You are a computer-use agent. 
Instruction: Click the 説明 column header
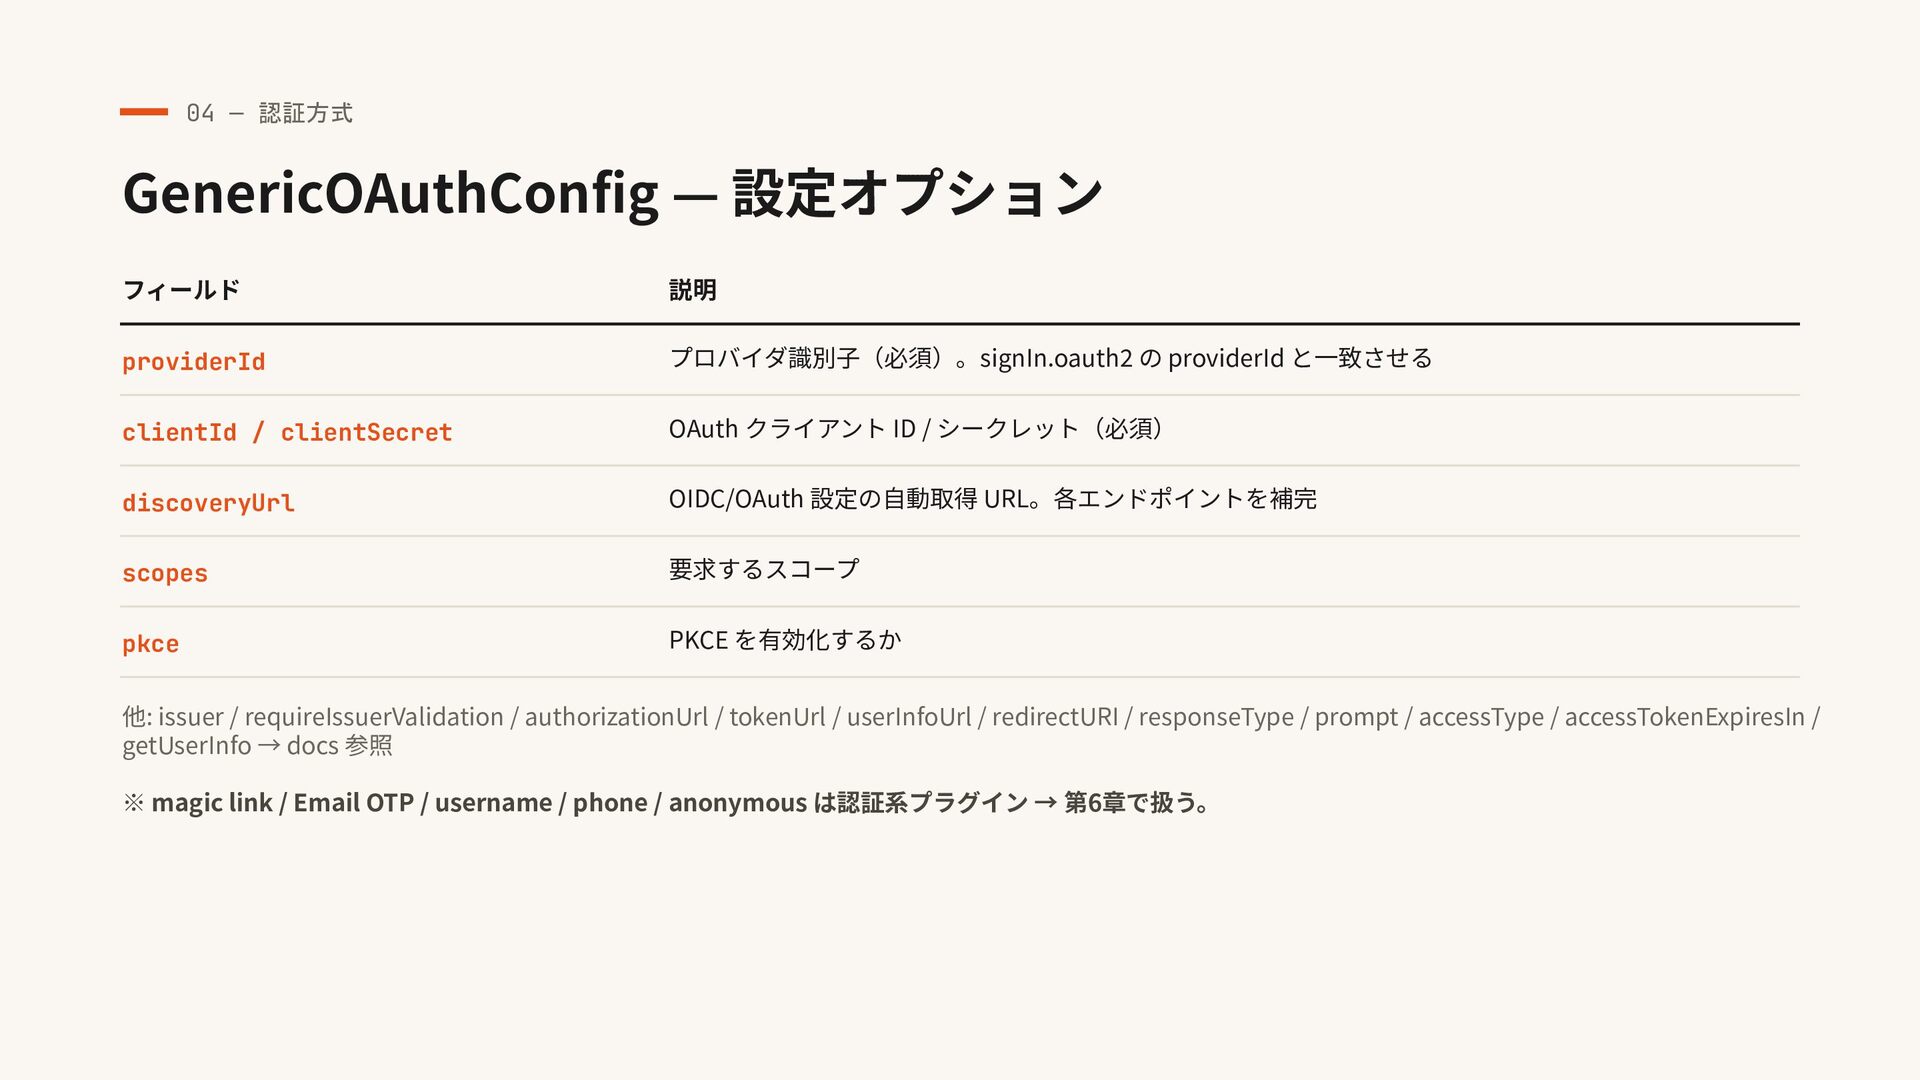pyautogui.click(x=693, y=290)
